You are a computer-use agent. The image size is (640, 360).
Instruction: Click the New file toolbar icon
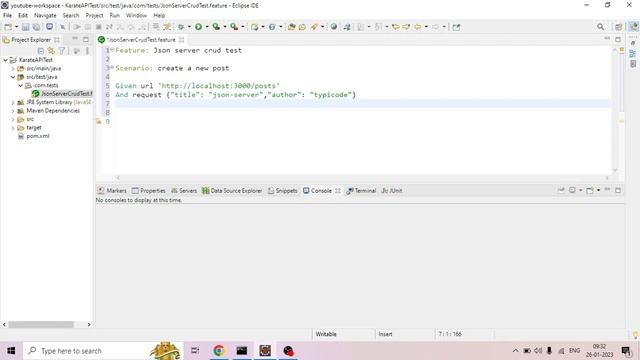pyautogui.click(x=8, y=27)
